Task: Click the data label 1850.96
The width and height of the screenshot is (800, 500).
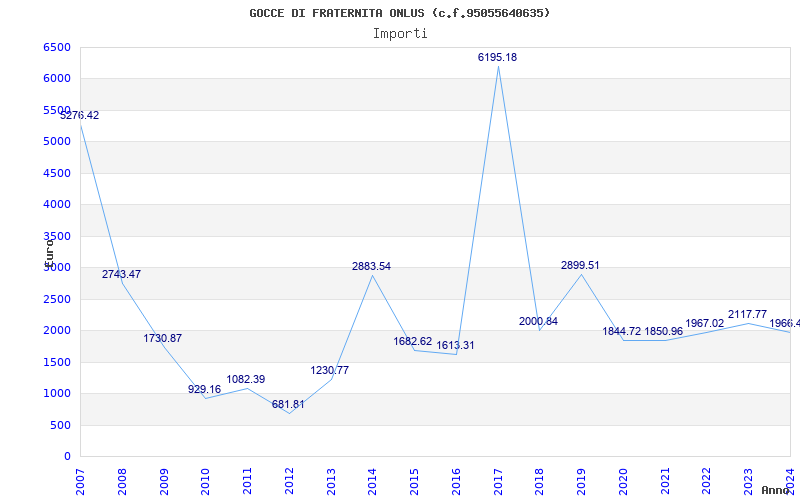Action: pyautogui.click(x=663, y=332)
